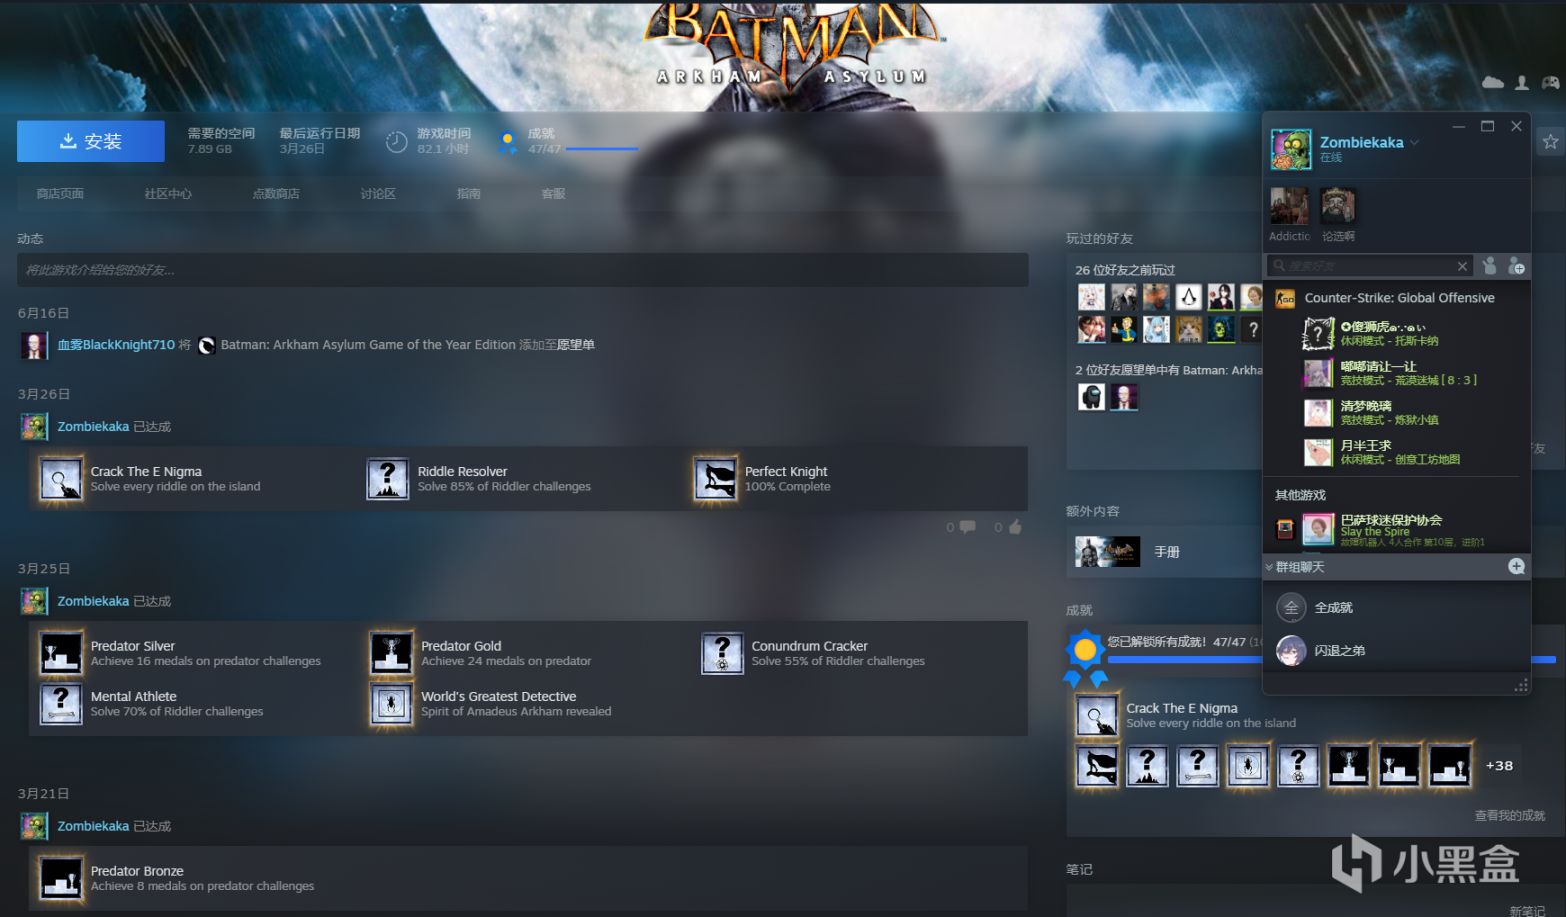Click the playtime clock icon
This screenshot has height=917, width=1566.
(x=396, y=142)
